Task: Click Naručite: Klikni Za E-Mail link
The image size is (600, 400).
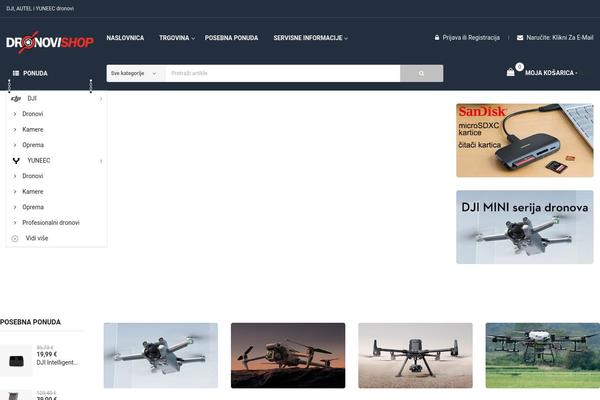Action: pyautogui.click(x=560, y=38)
